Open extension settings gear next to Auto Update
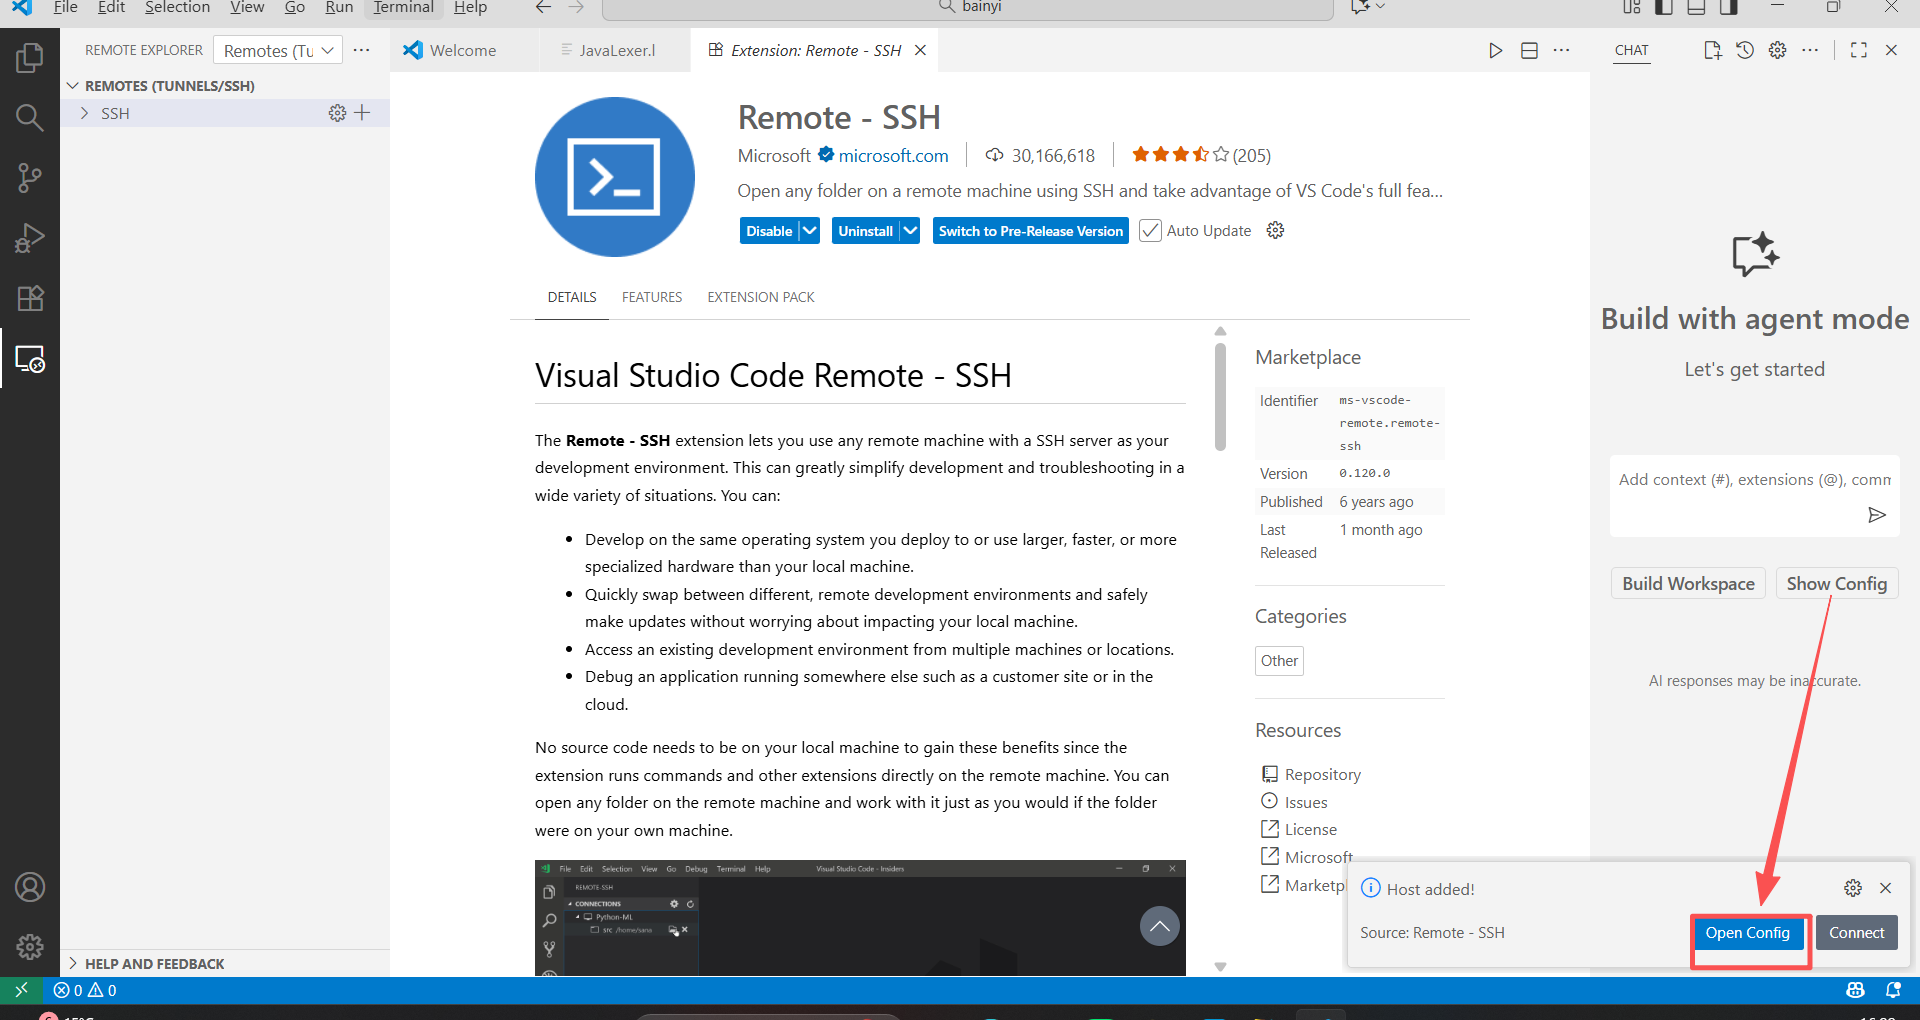Image resolution: width=1920 pixels, height=1020 pixels. (x=1275, y=230)
